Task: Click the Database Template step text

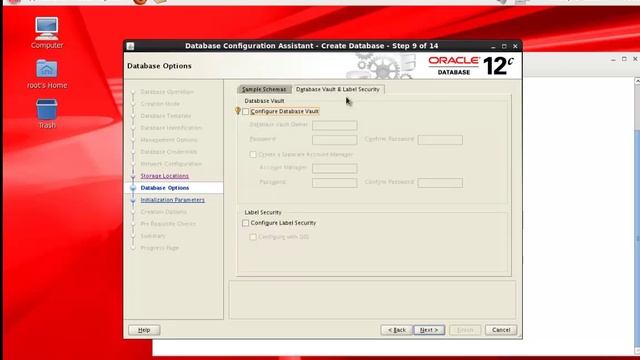Action: (x=166, y=116)
